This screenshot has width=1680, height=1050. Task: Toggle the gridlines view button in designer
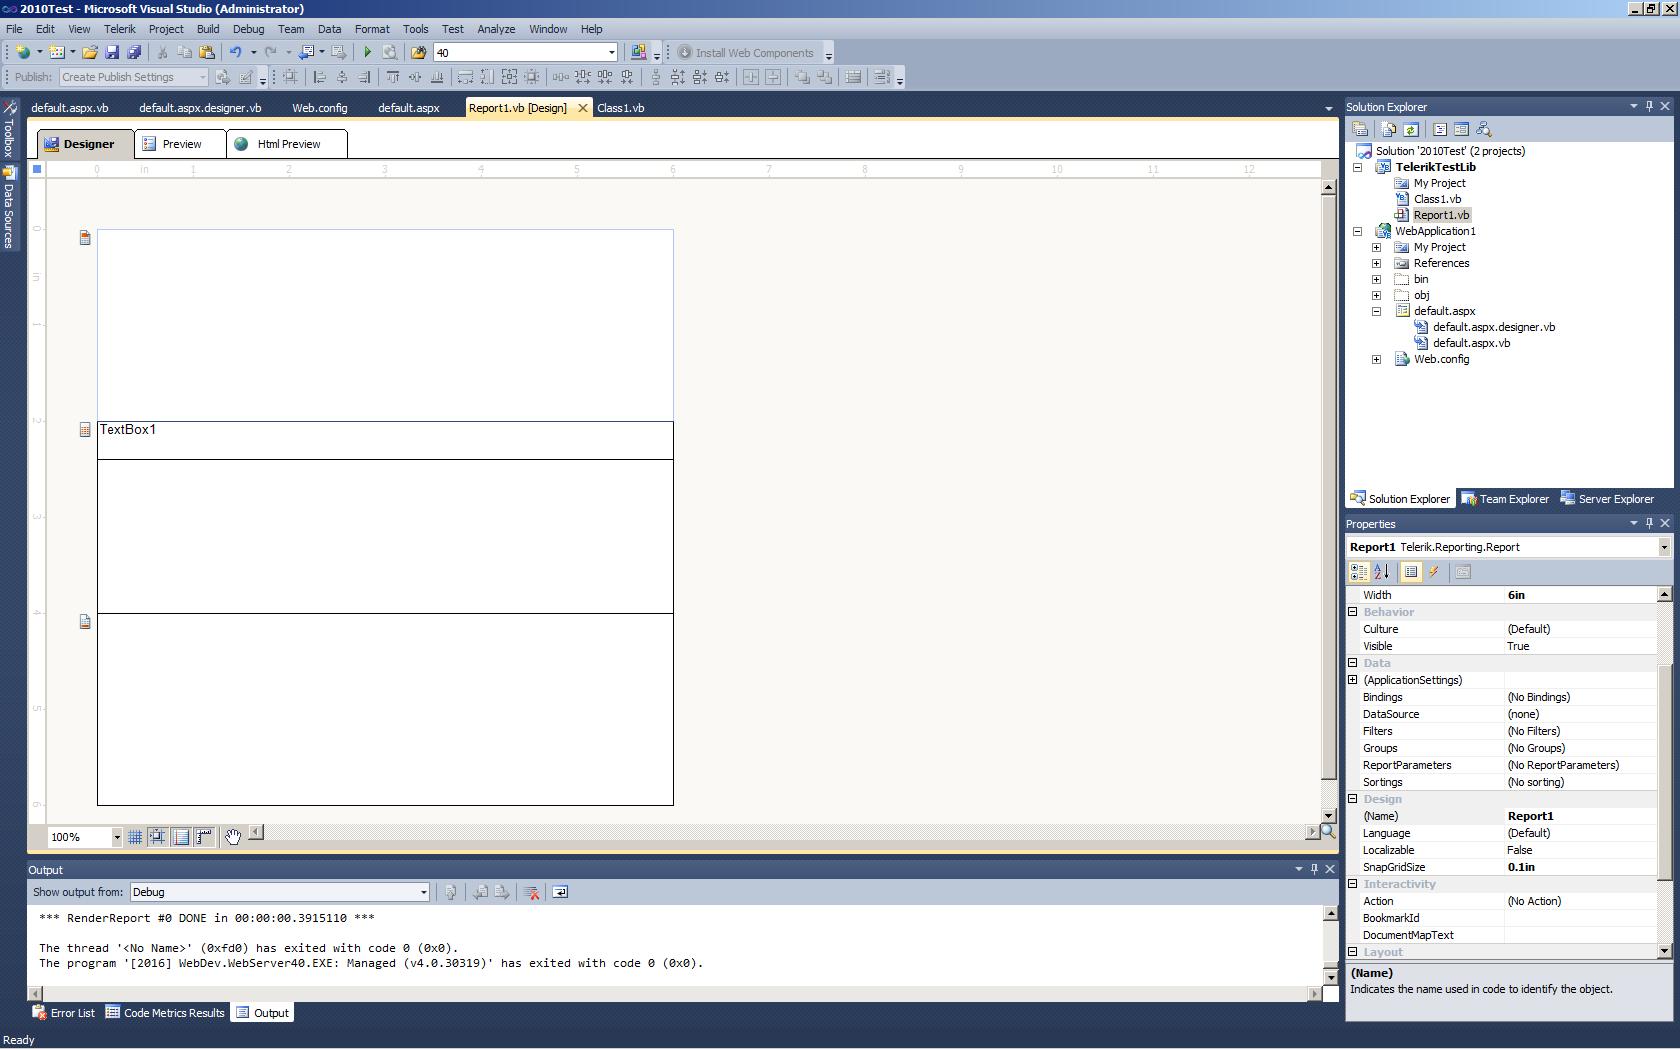(181, 837)
